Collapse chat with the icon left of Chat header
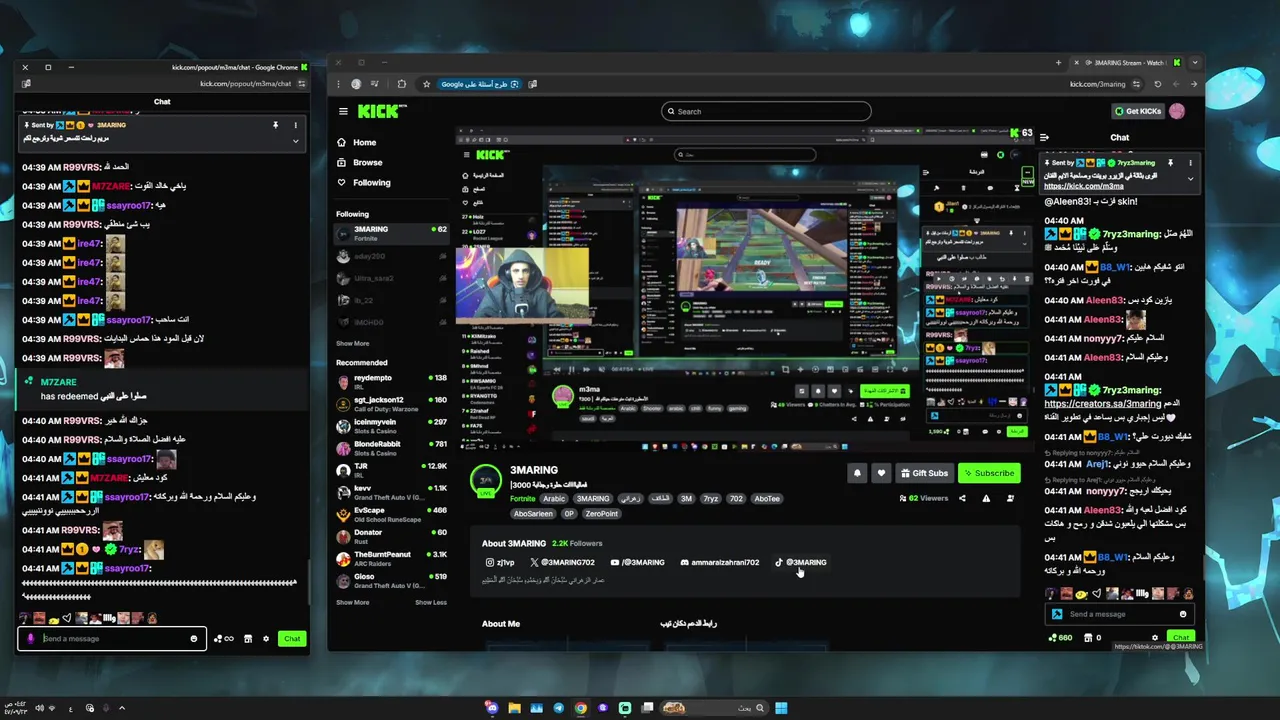The height and width of the screenshot is (720, 1280). 1044,137
